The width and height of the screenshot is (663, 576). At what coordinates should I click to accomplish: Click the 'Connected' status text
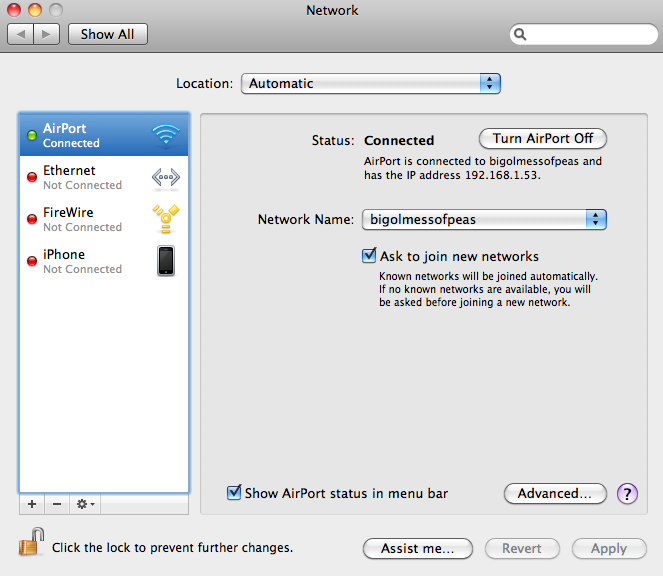(x=399, y=140)
